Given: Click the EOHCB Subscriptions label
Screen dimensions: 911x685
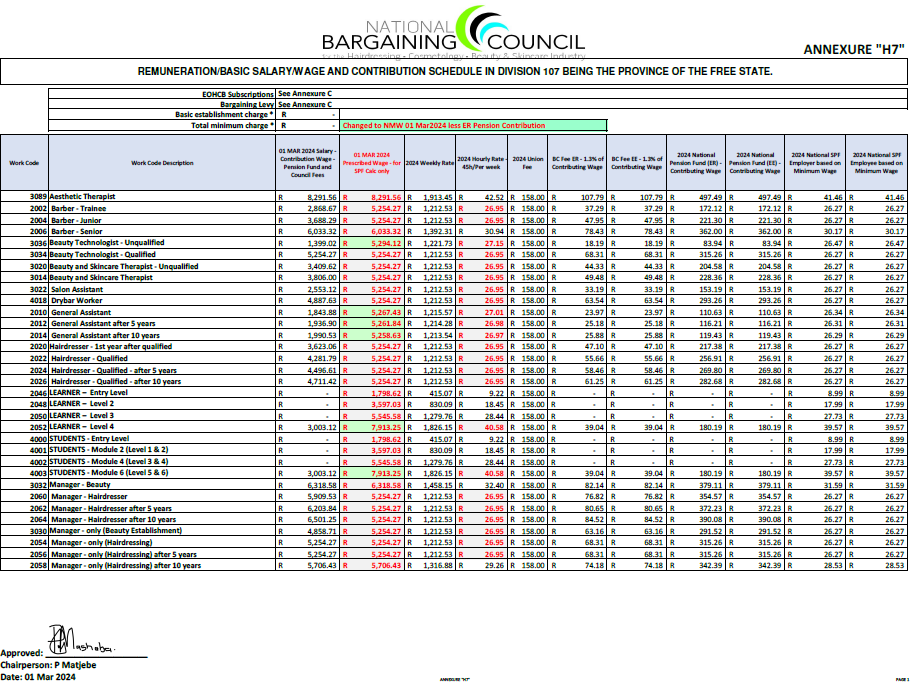Looking at the screenshot, I should pos(238,94).
